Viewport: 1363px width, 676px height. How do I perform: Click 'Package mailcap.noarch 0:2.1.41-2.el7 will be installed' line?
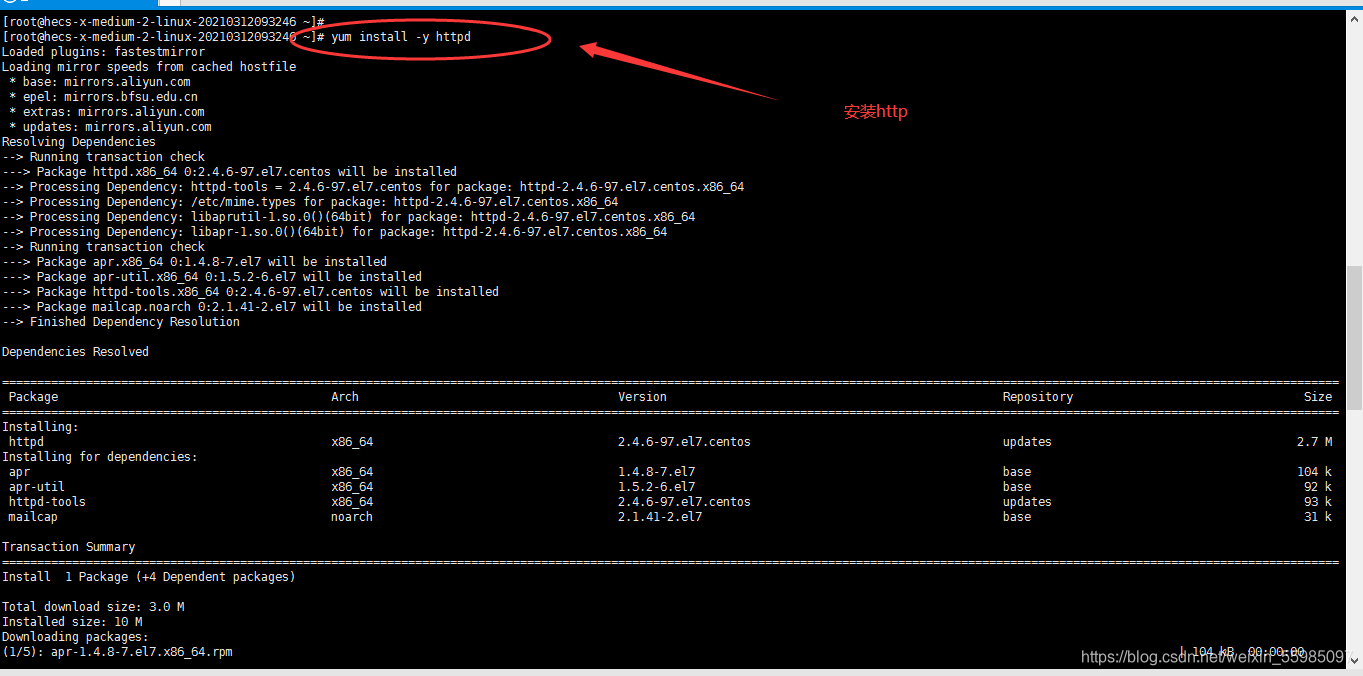point(212,307)
